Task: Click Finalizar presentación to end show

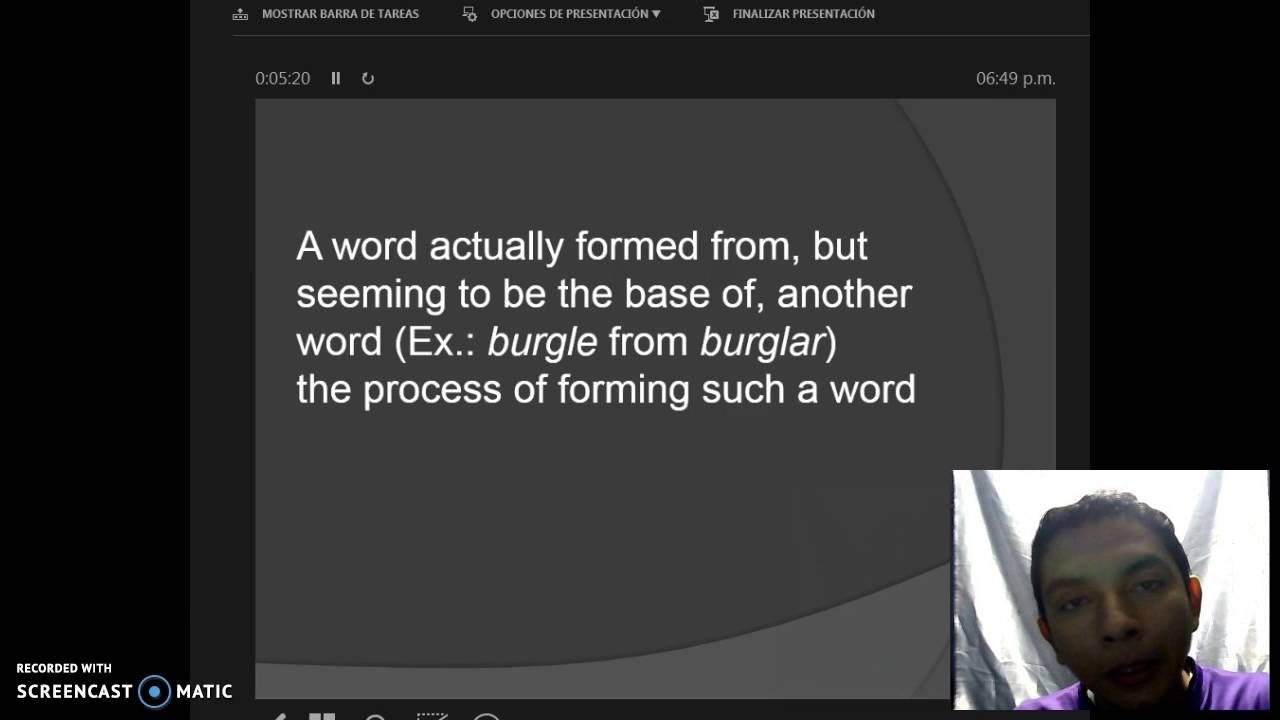Action: [790, 14]
